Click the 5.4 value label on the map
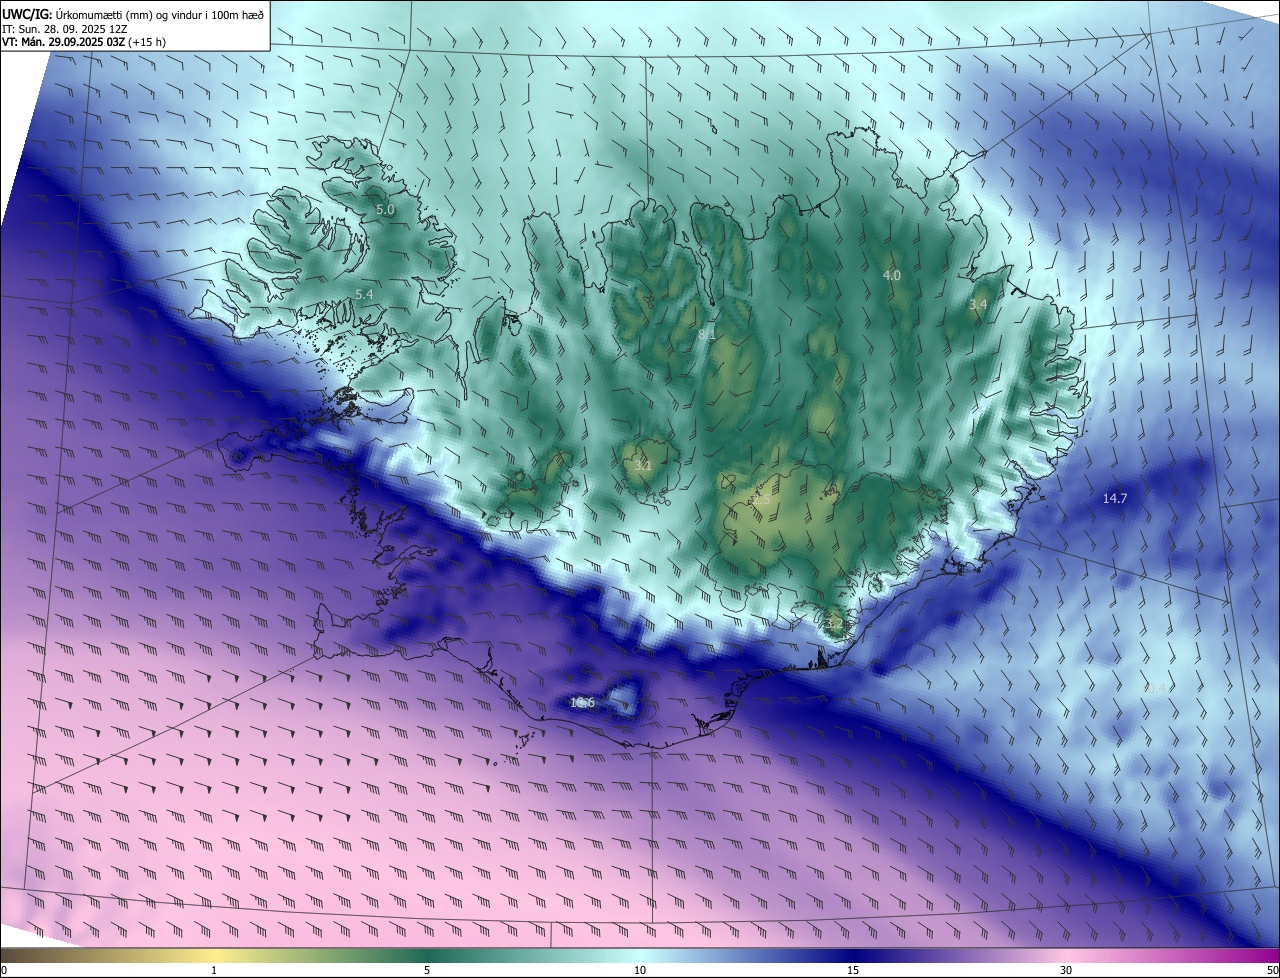1280x978 pixels. [x=364, y=294]
